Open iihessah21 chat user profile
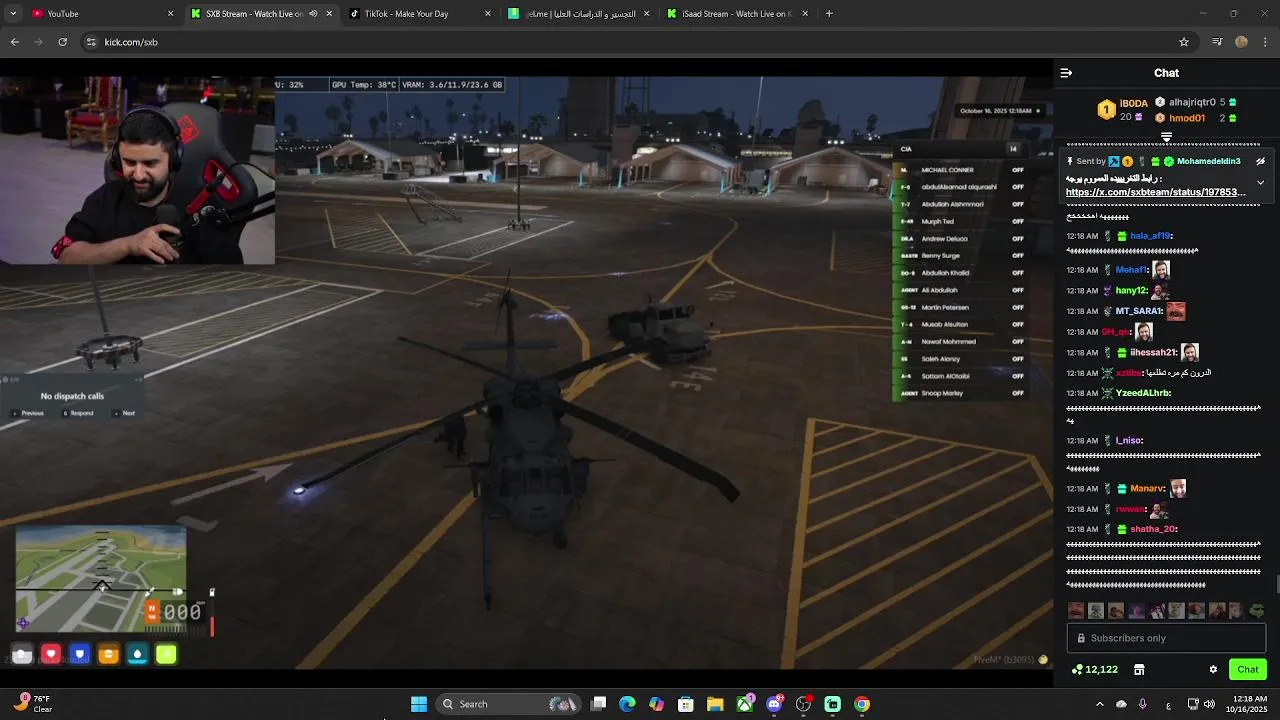Screen dimensions: 1280x720 pos(1153,353)
